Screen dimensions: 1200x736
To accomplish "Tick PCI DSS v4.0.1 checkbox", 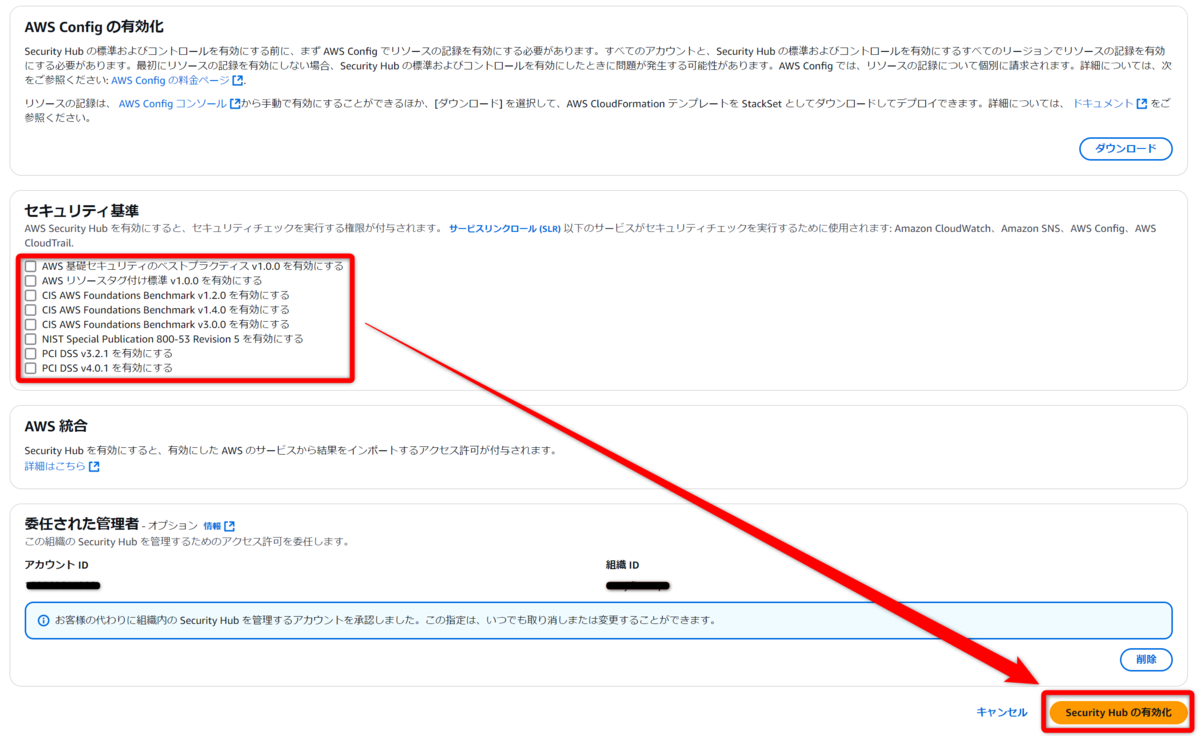I will click(31, 368).
